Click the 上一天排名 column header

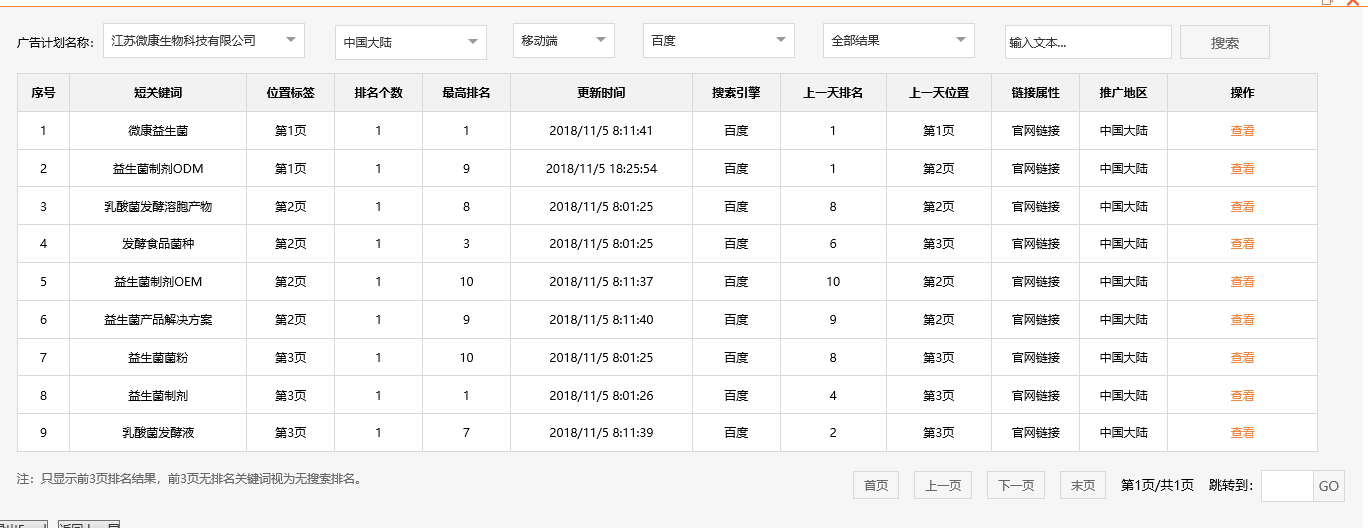point(833,92)
